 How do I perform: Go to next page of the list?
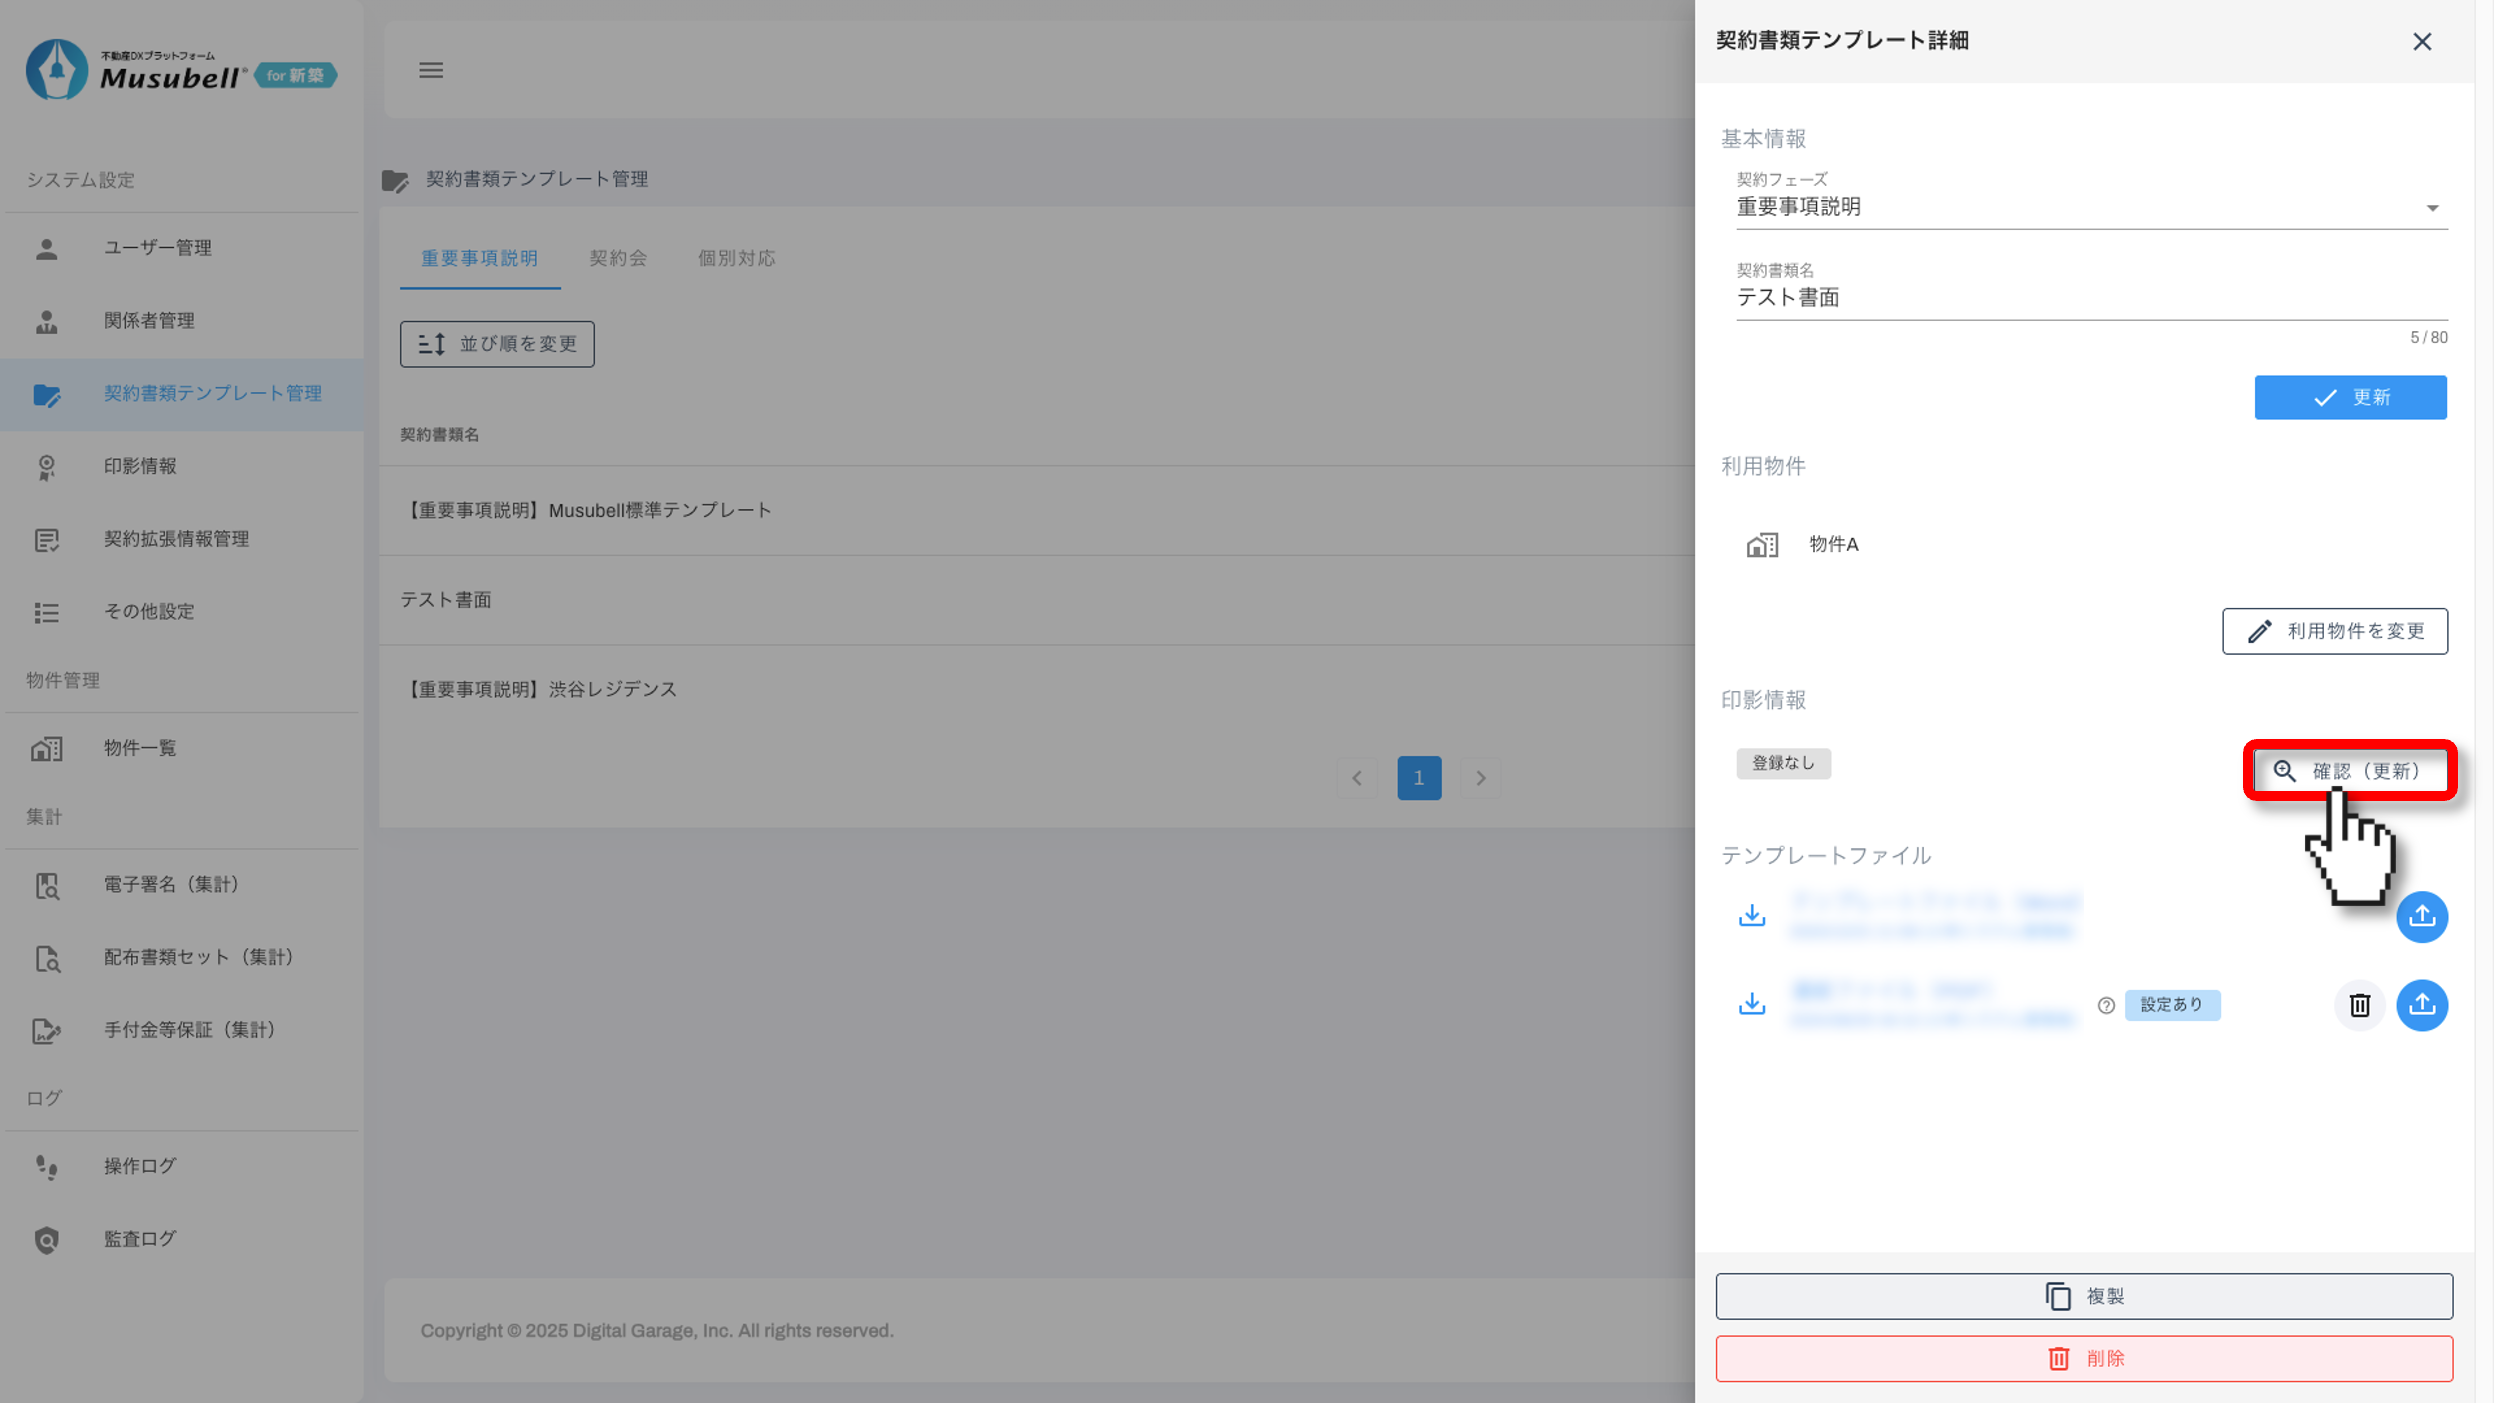(x=1480, y=778)
